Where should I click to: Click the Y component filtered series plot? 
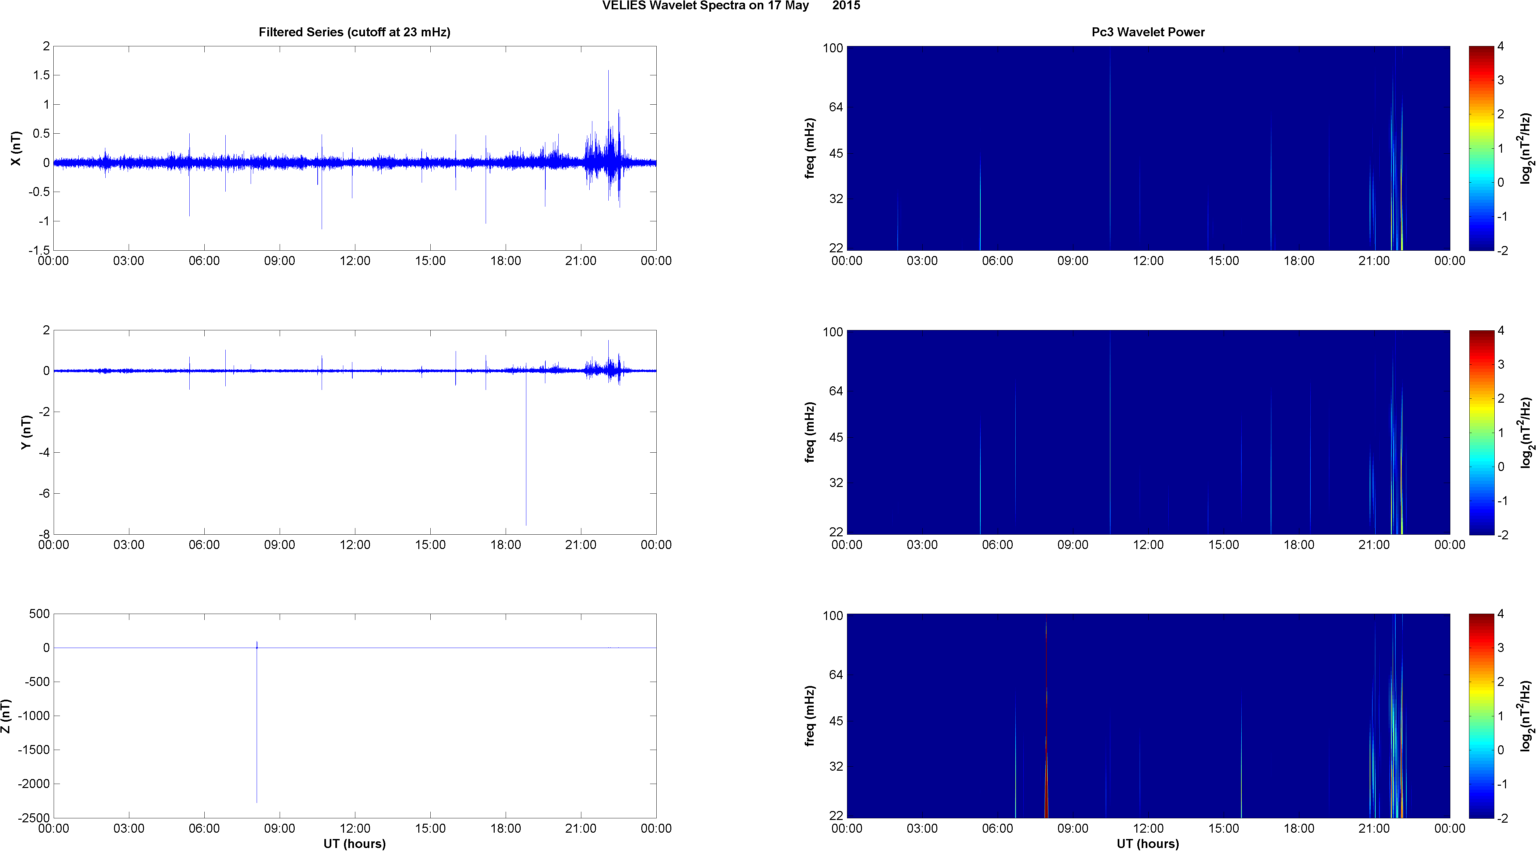pos(354,432)
